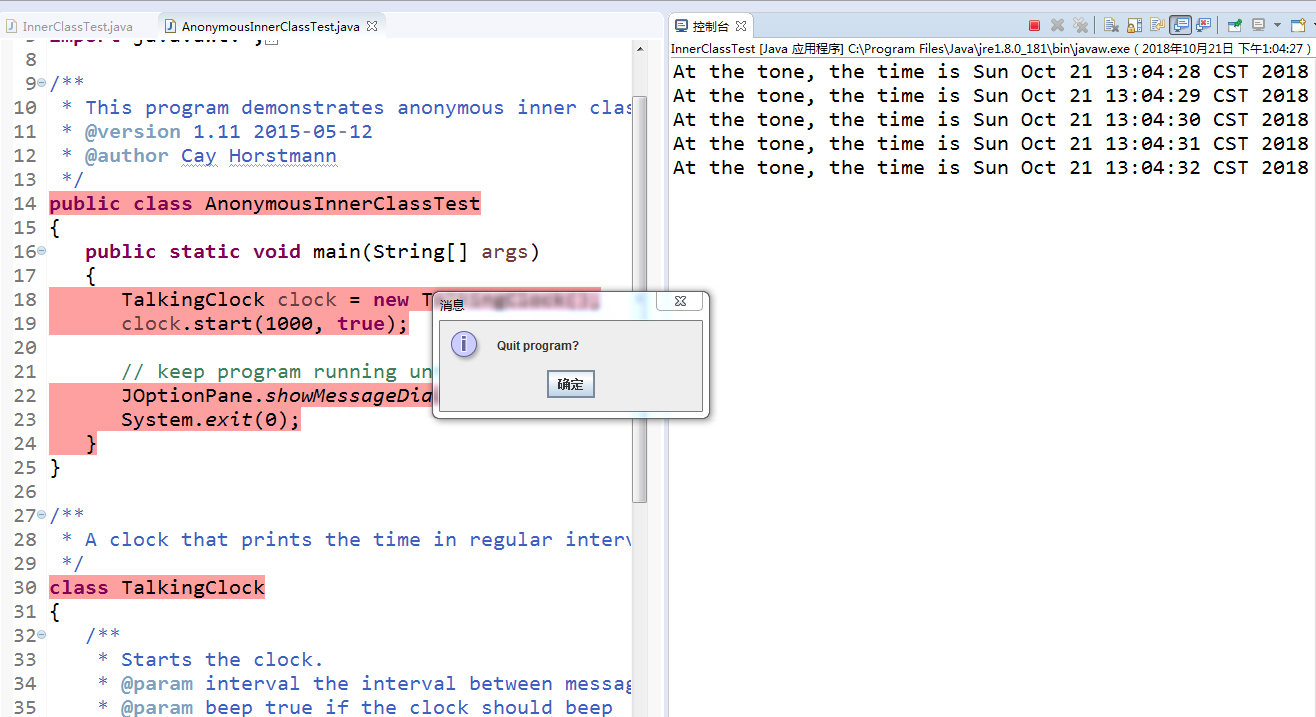
Task: Close the 消息 dialog with X
Action: (680, 301)
